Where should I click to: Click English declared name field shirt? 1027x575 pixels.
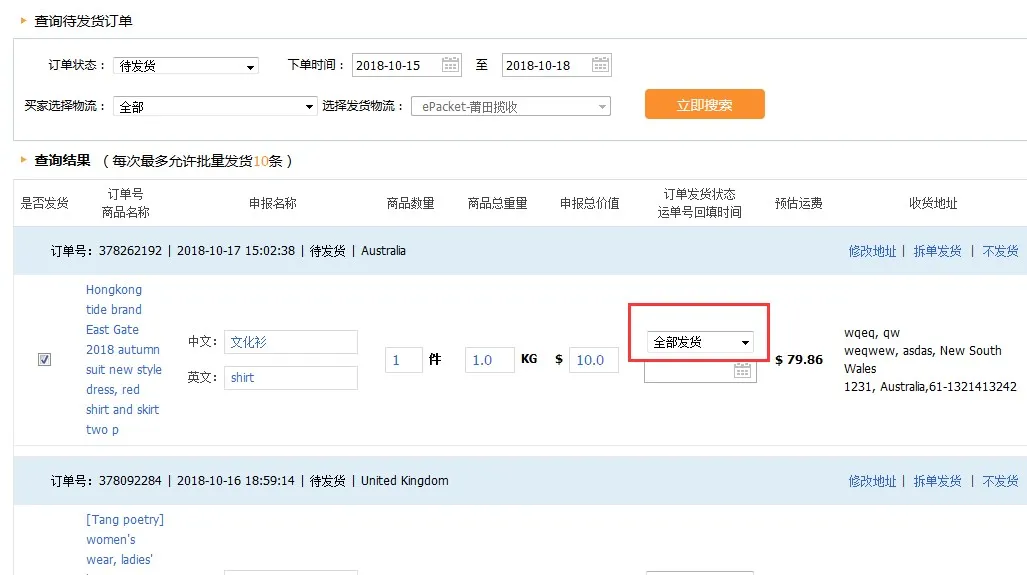coord(291,377)
